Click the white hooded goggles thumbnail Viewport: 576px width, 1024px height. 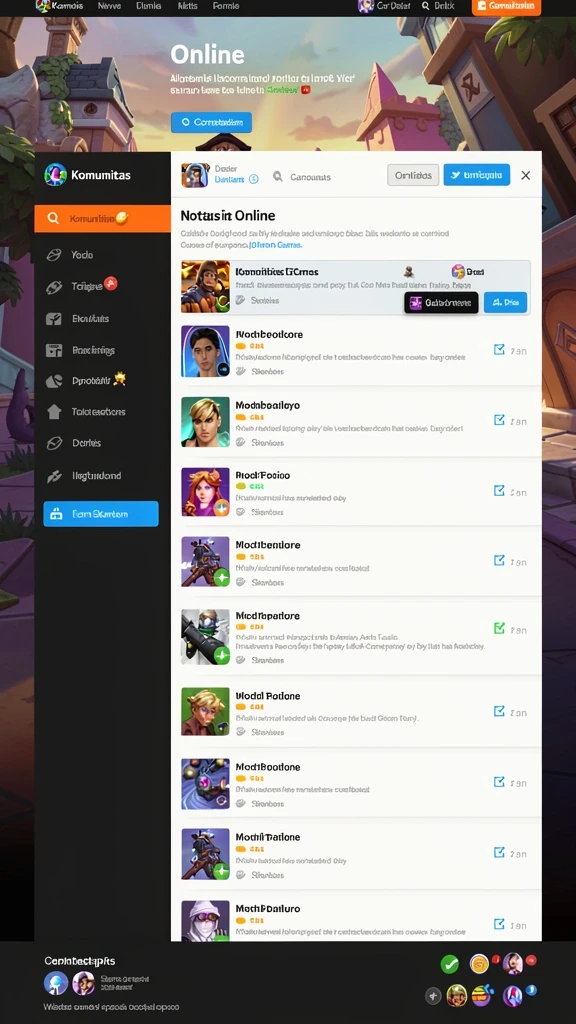[x=205, y=921]
